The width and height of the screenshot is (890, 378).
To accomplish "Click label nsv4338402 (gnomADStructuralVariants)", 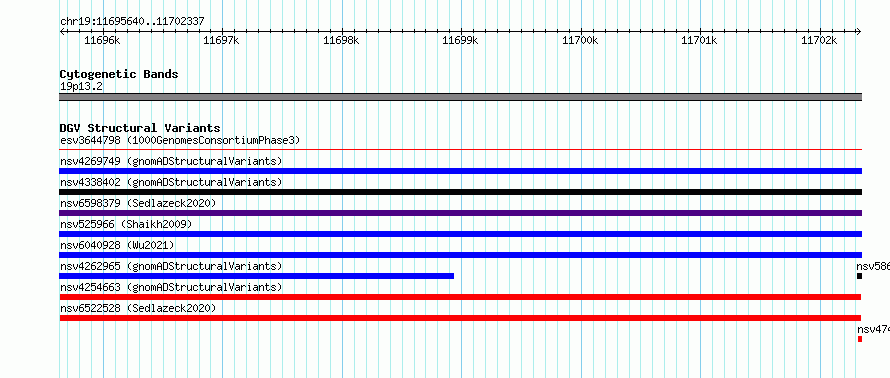I will pyautogui.click(x=171, y=182).
